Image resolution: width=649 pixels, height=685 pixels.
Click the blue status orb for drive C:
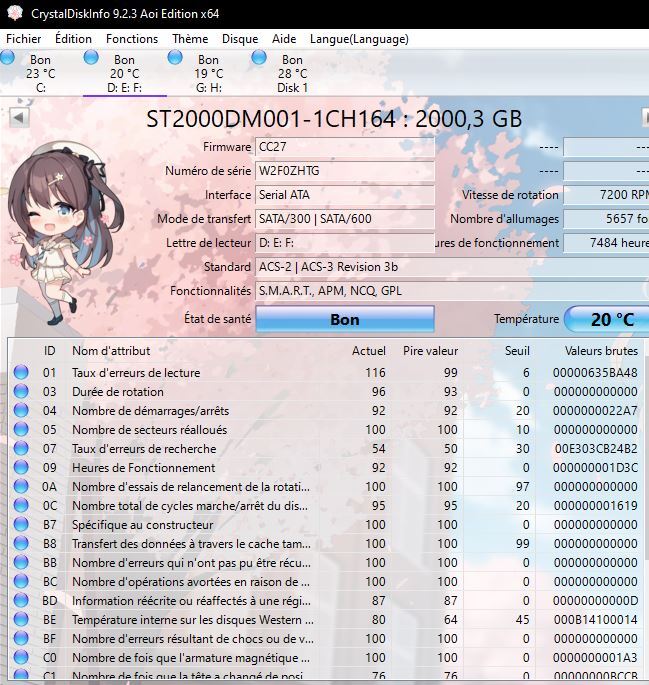click(7, 58)
